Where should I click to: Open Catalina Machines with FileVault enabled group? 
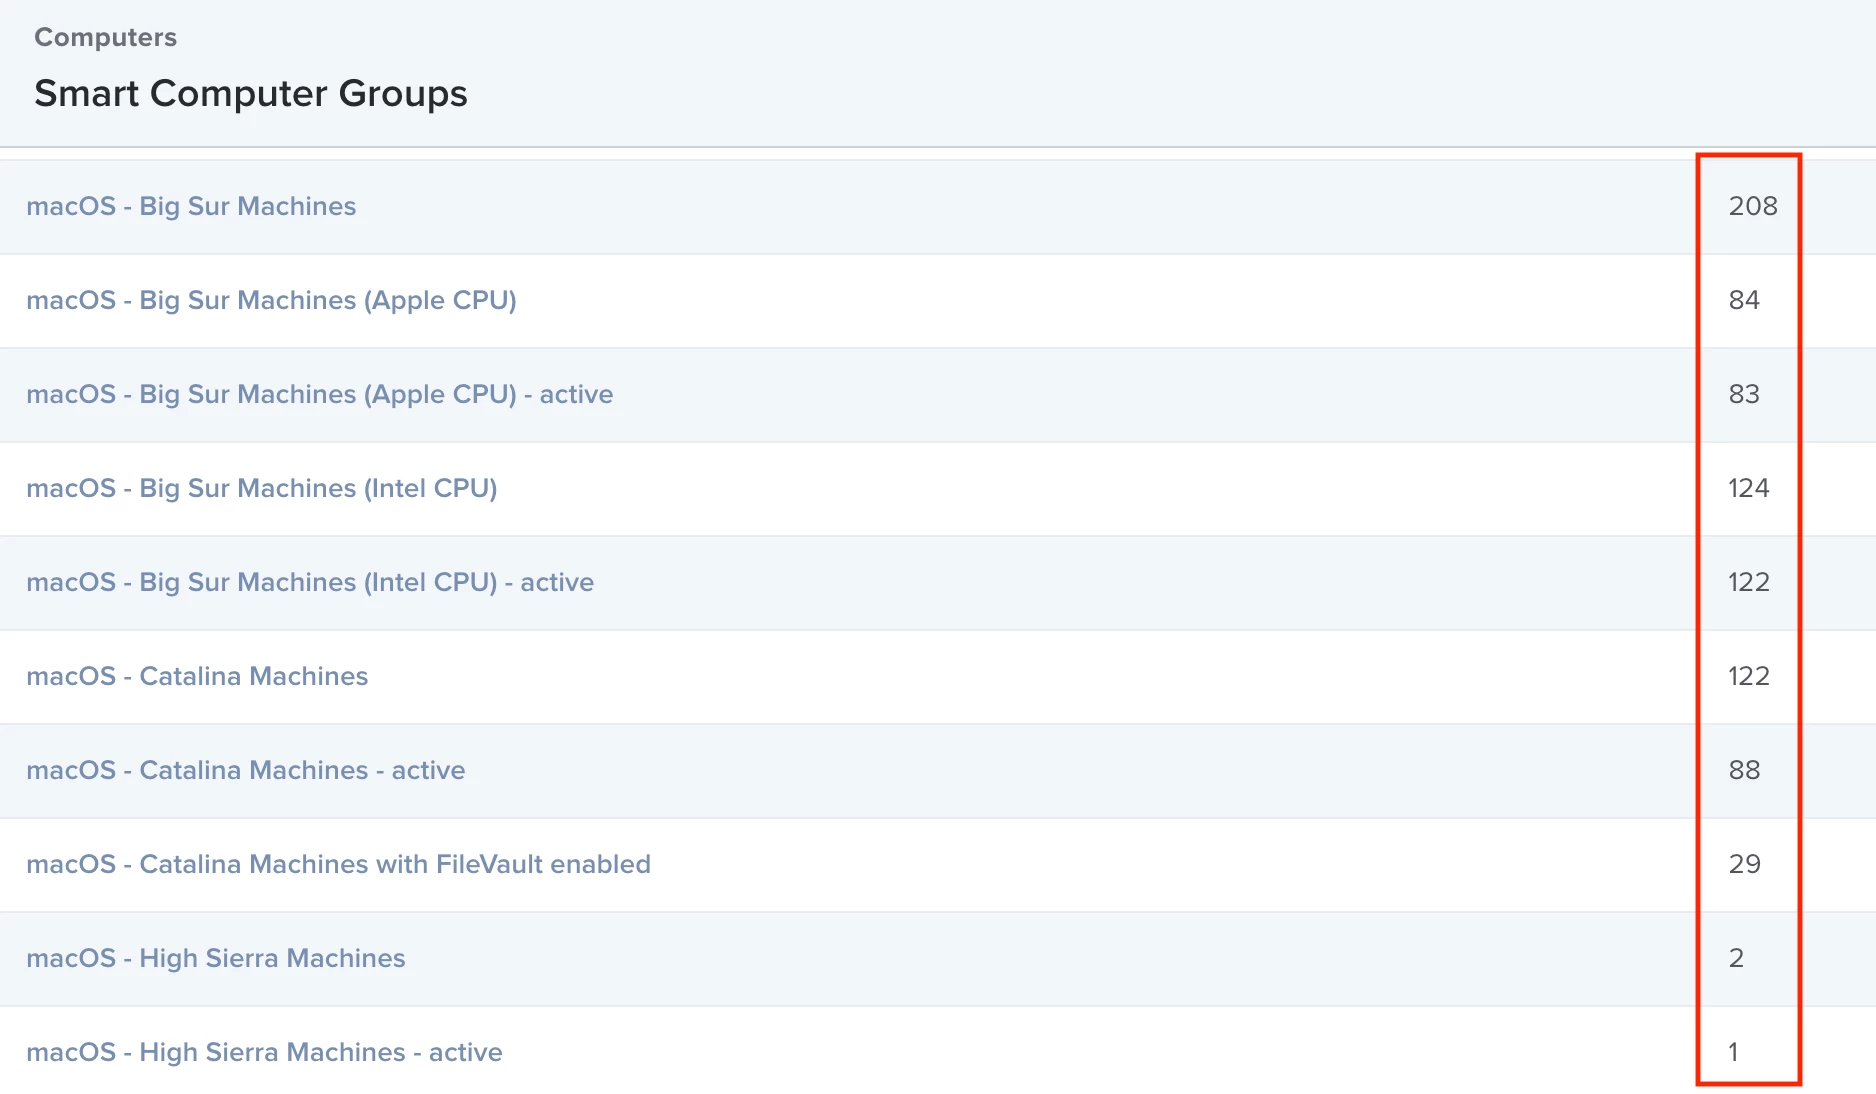[338, 864]
